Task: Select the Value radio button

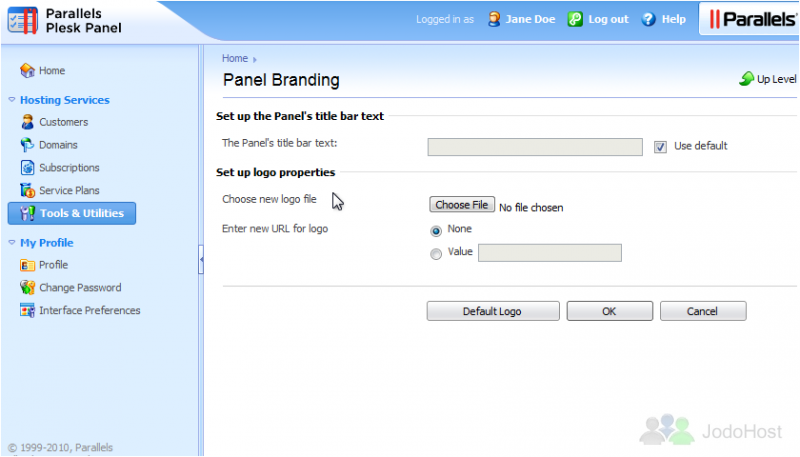Action: point(436,253)
